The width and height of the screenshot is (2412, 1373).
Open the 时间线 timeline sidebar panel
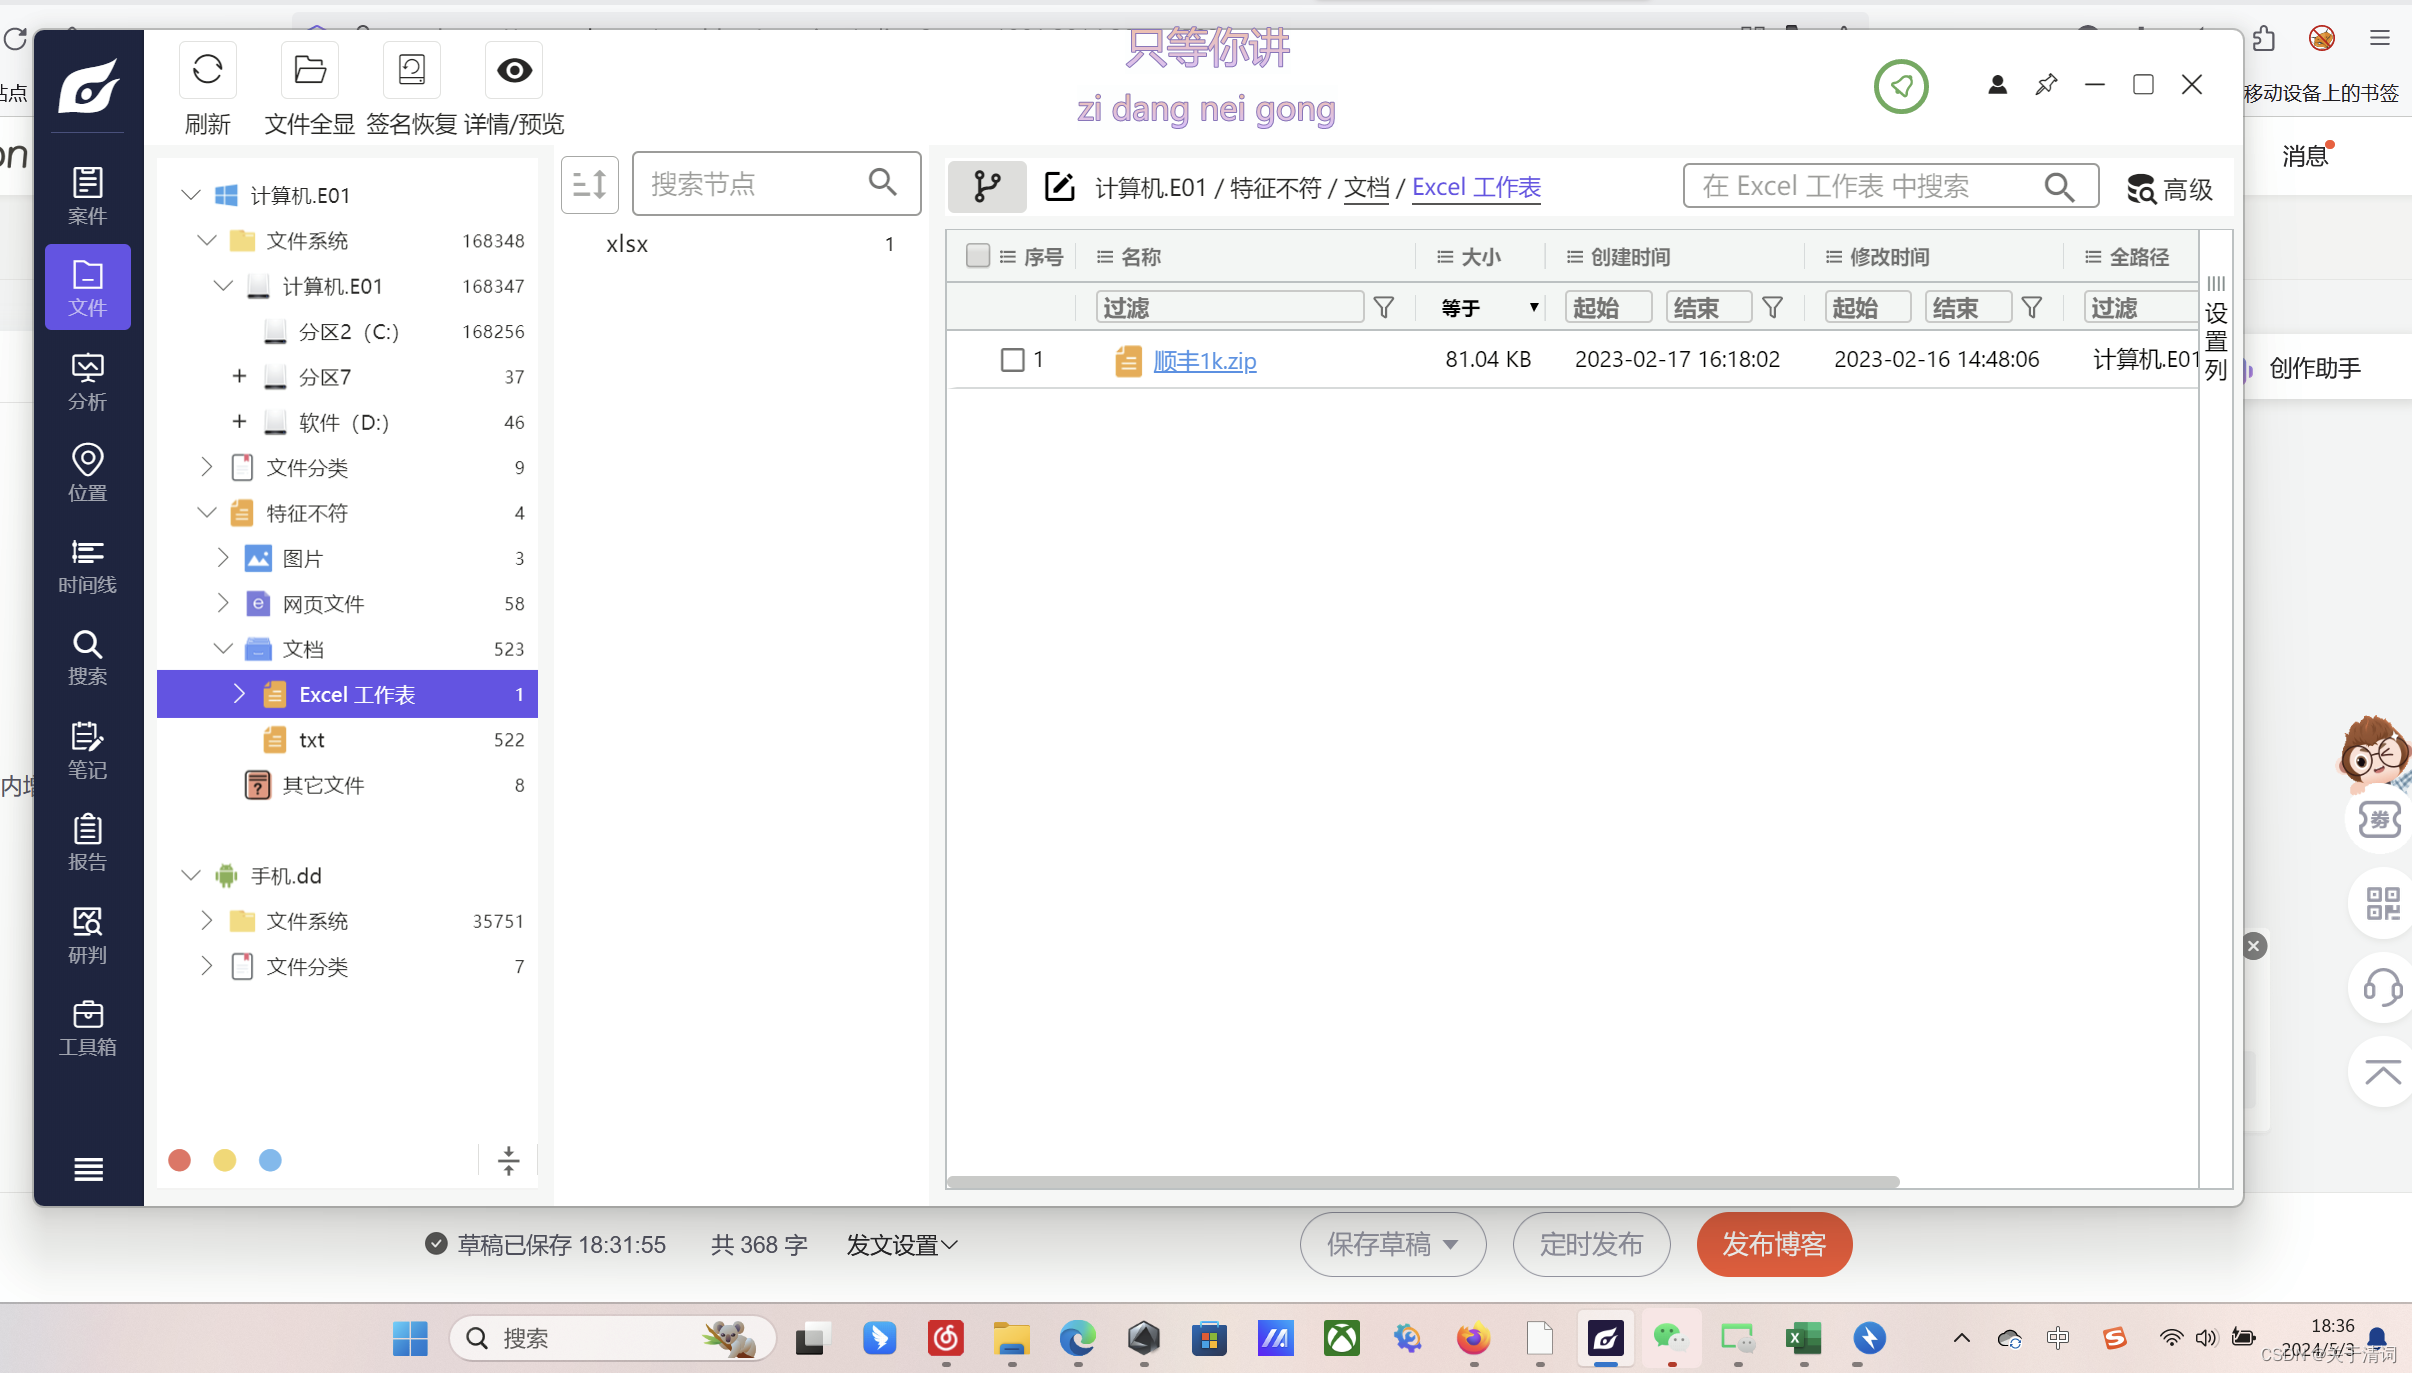87,566
